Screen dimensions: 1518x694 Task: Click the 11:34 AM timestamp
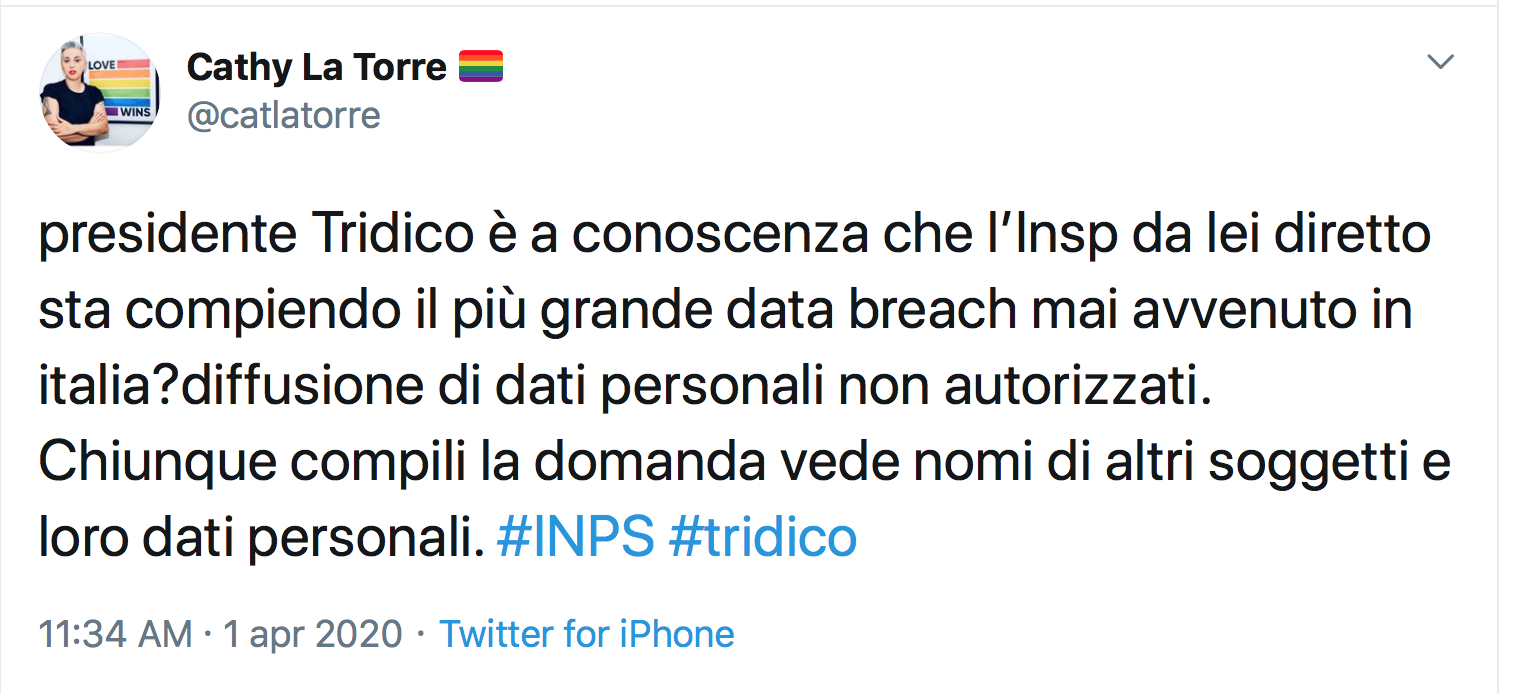click(114, 634)
